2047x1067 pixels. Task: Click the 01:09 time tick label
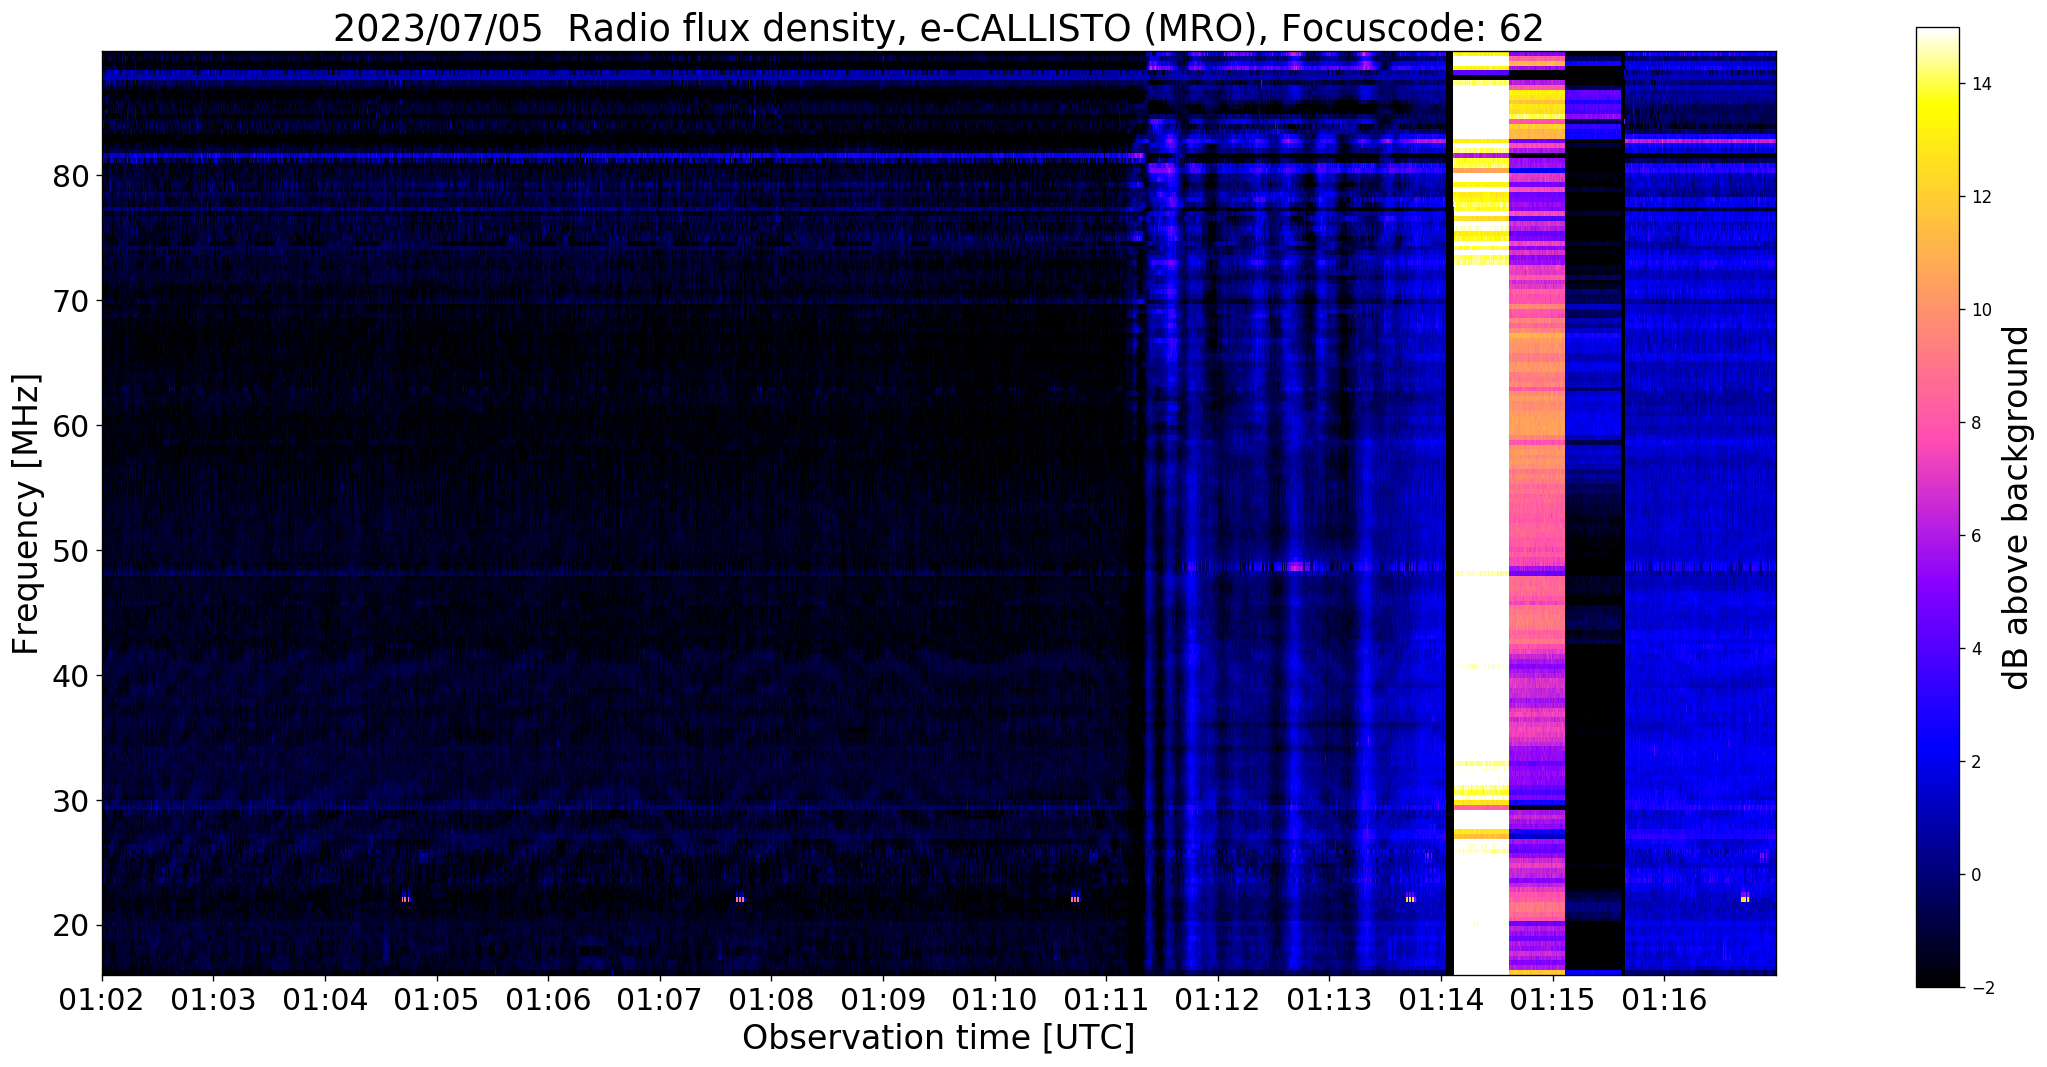(883, 999)
